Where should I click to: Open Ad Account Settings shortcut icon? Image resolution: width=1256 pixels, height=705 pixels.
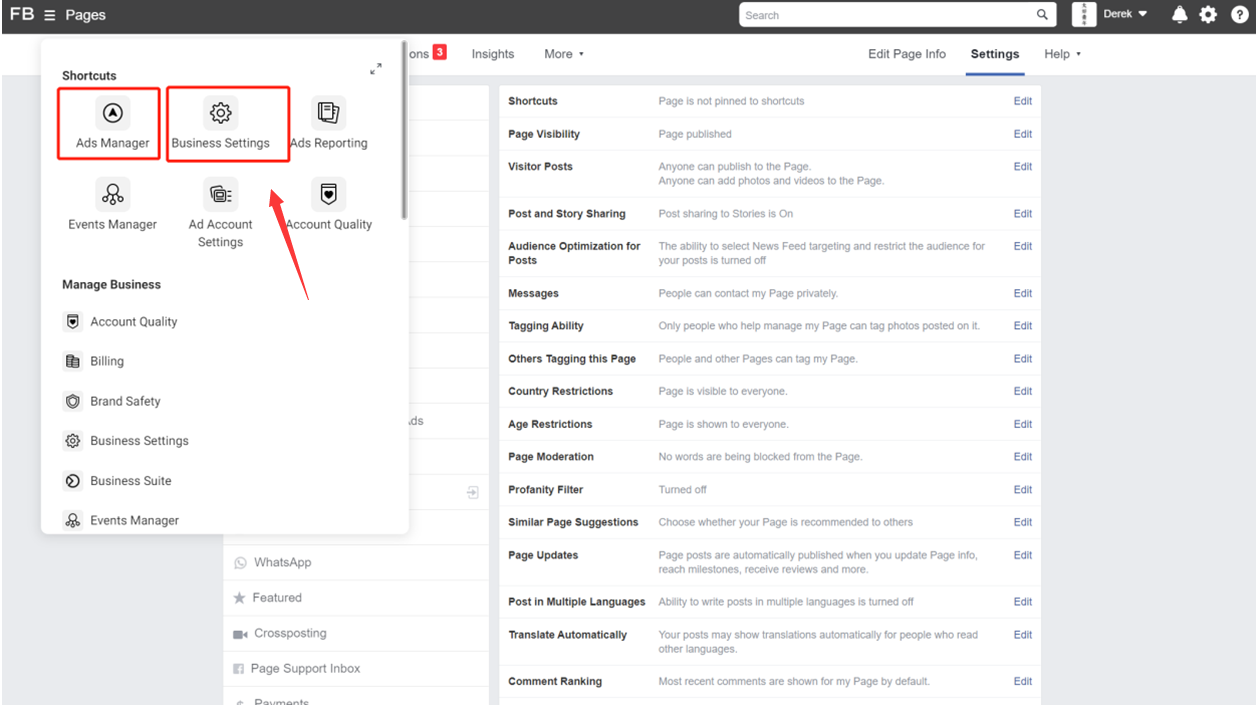(x=220, y=194)
